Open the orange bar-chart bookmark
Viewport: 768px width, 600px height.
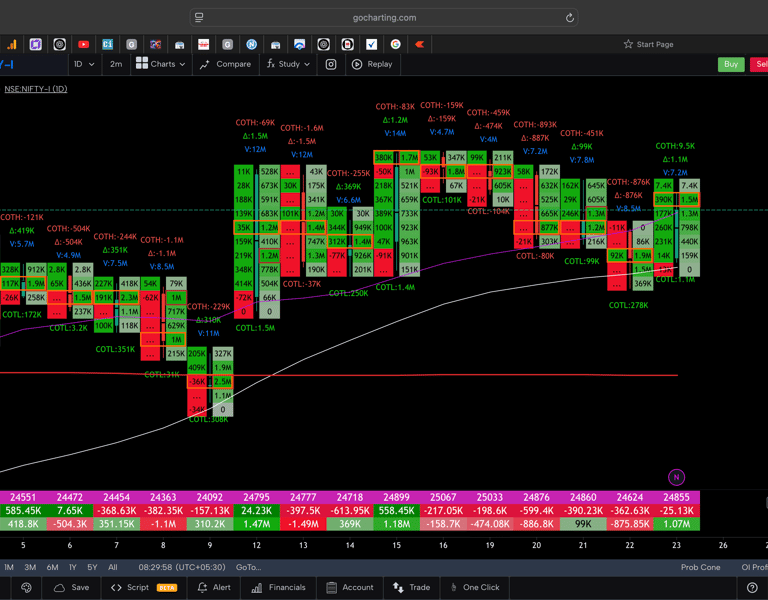click(x=11, y=45)
